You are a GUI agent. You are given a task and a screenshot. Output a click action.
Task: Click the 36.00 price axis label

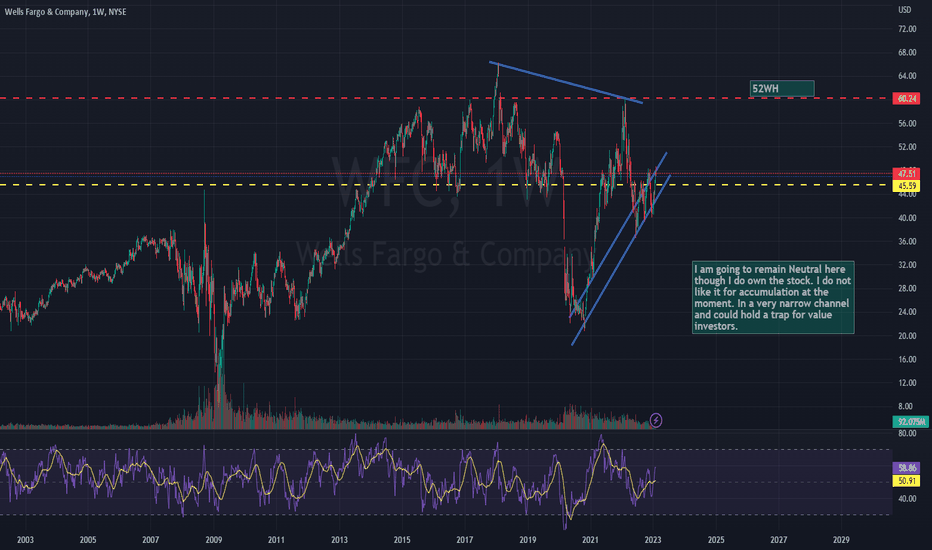point(907,241)
